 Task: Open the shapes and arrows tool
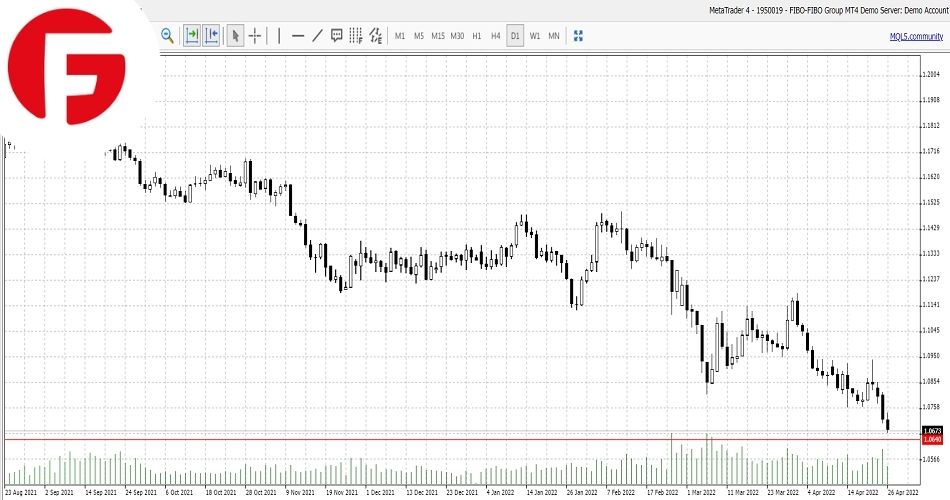coord(376,36)
